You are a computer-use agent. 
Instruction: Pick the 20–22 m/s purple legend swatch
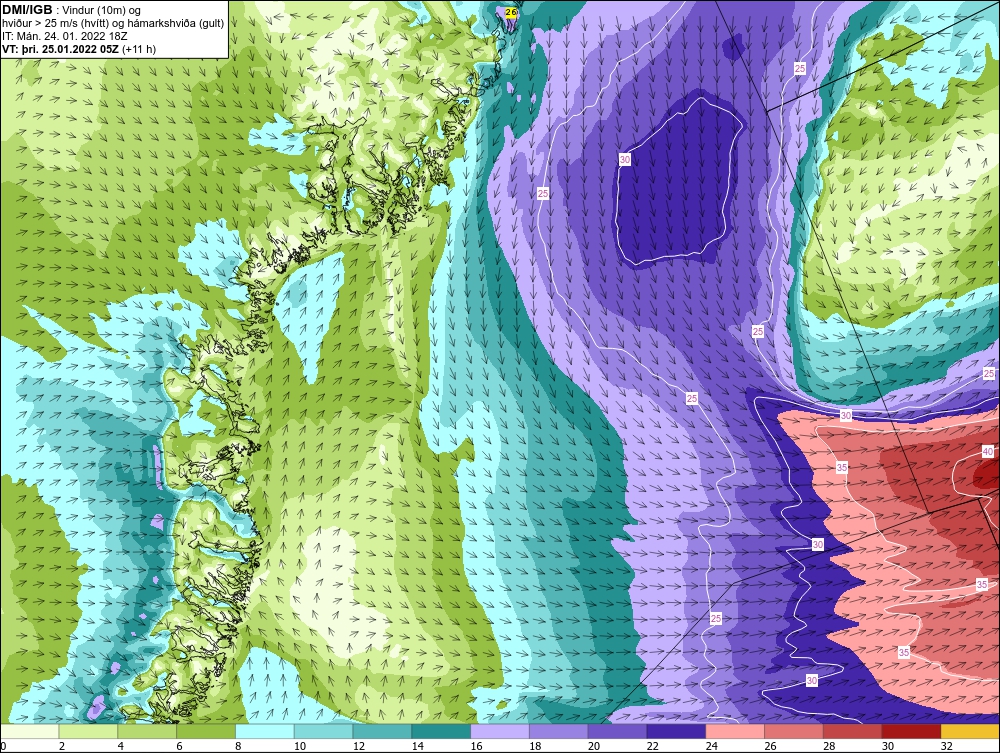617,731
